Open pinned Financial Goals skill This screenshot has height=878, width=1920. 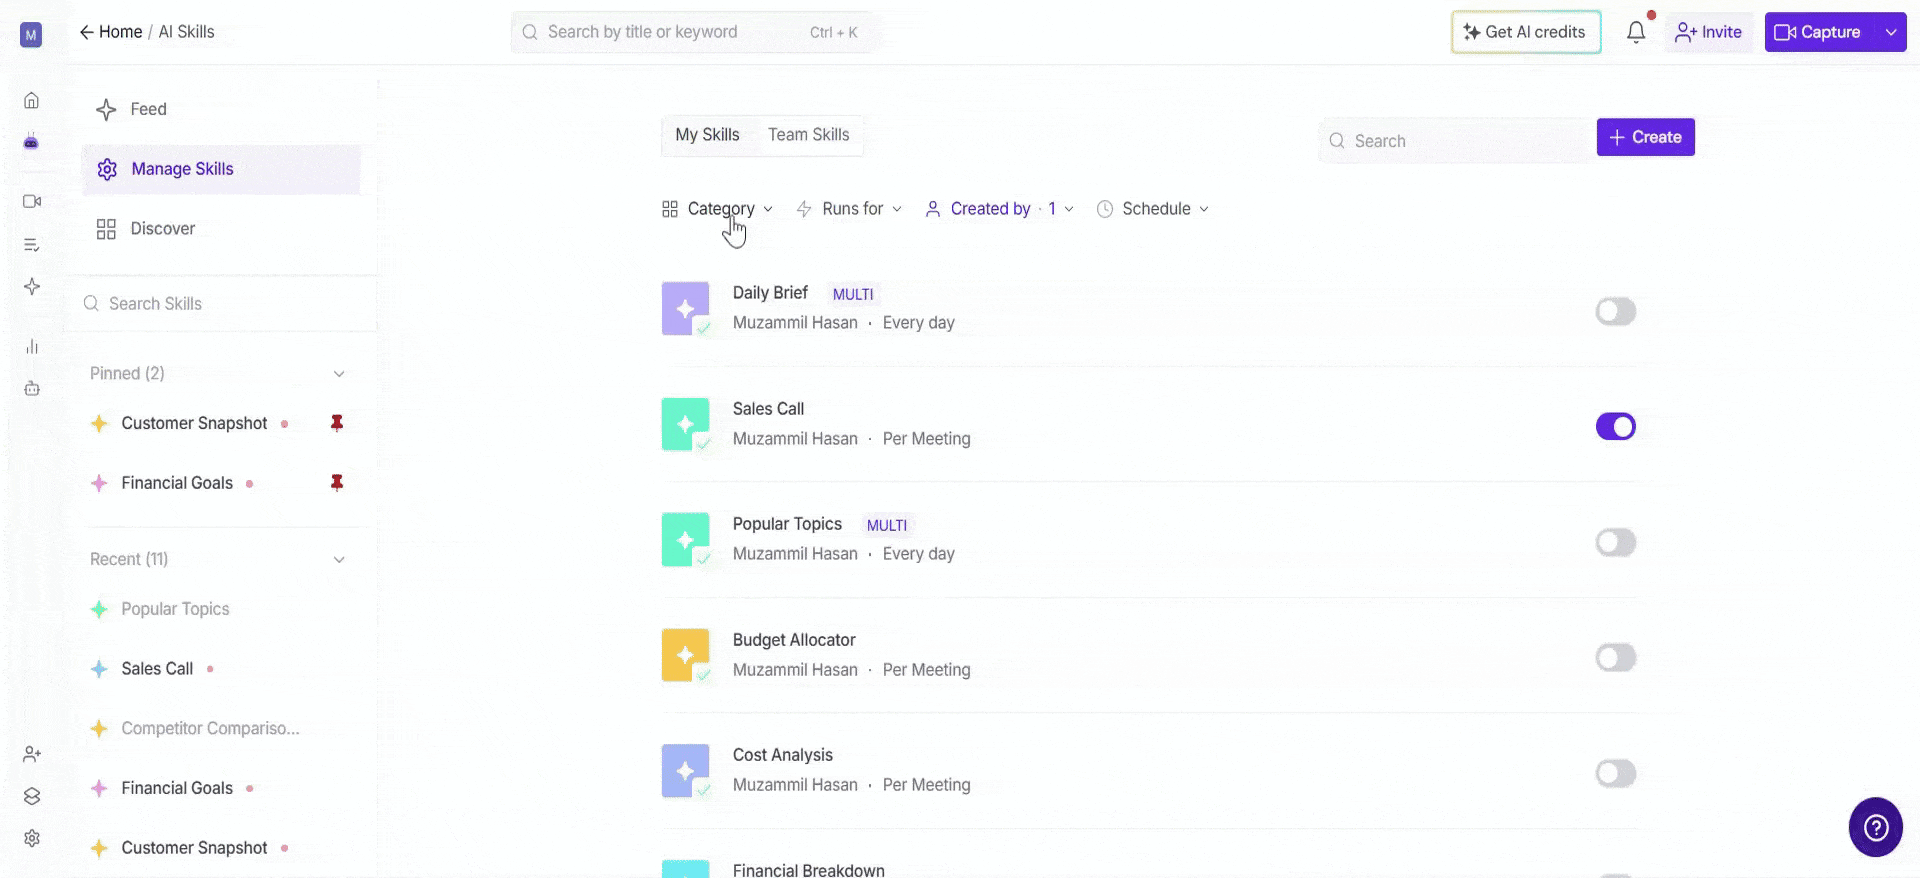pyautogui.click(x=177, y=483)
